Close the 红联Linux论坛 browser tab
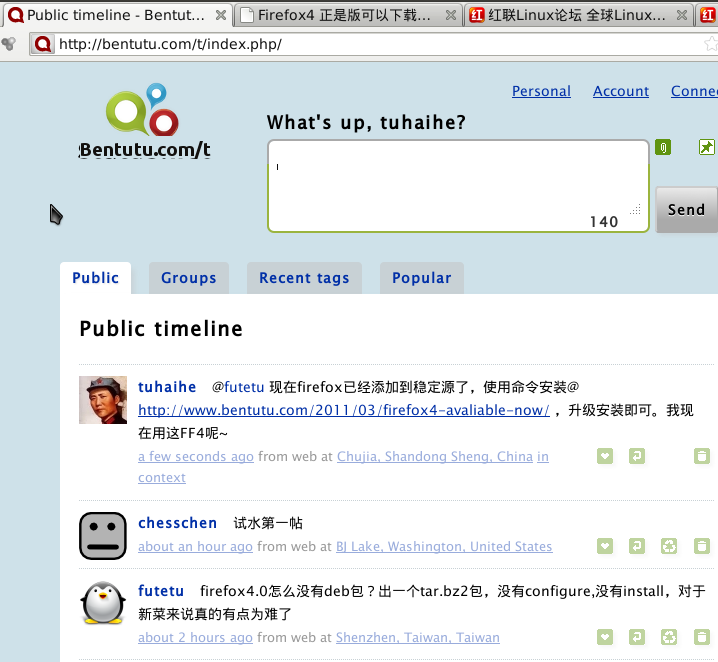The width and height of the screenshot is (718, 662). click(x=682, y=15)
